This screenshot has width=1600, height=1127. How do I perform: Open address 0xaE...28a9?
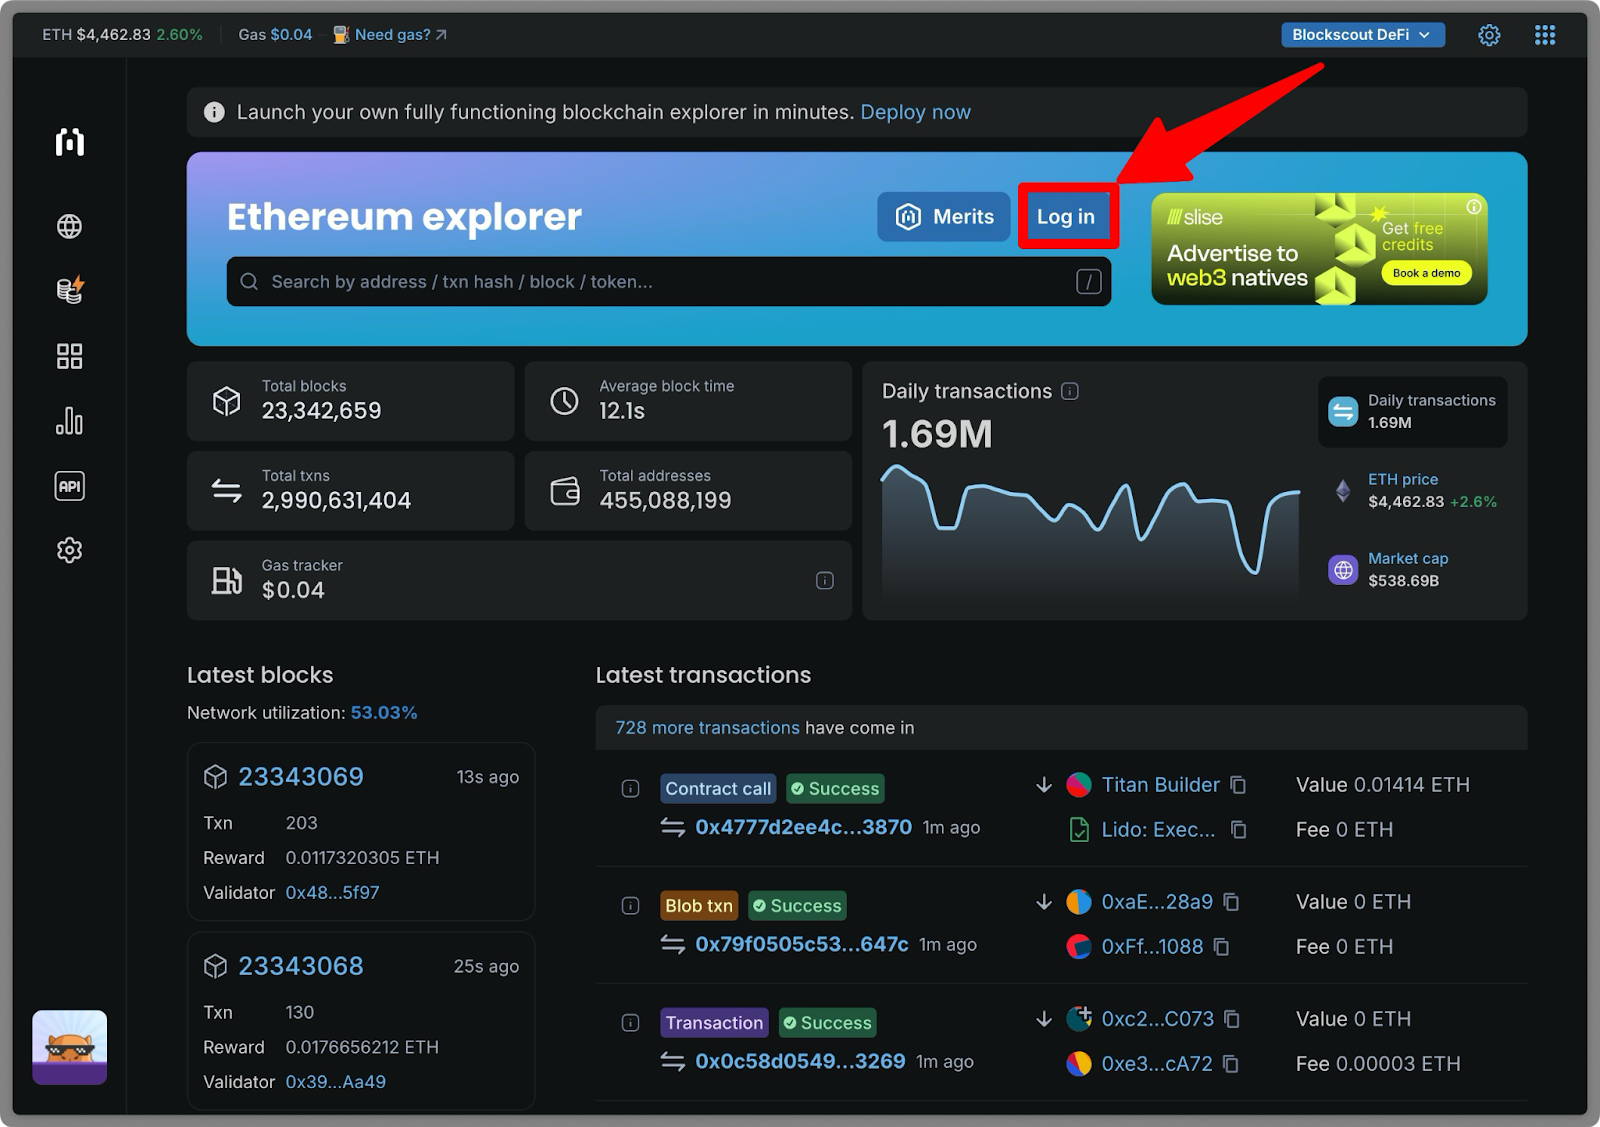pyautogui.click(x=1157, y=902)
